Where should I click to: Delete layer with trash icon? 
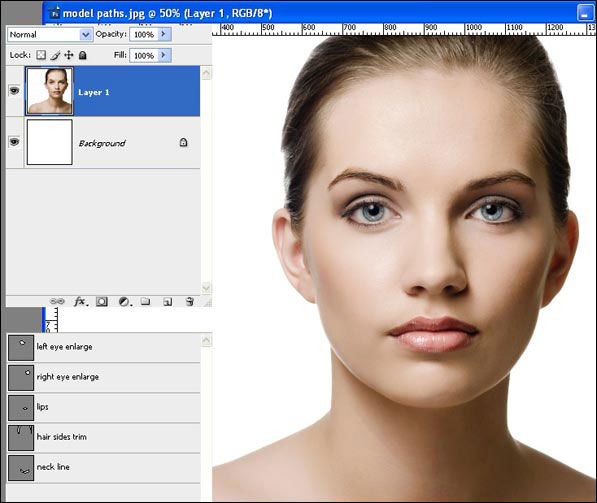click(190, 302)
